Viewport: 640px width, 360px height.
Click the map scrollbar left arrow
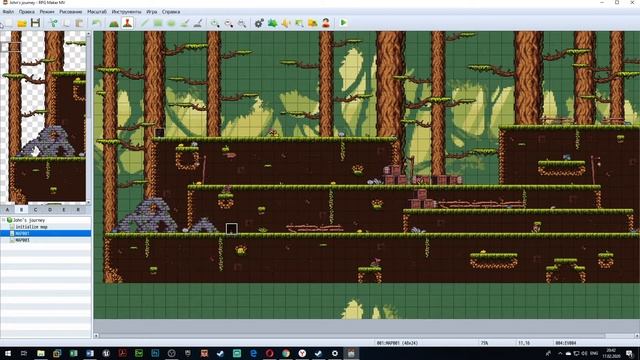coord(96,336)
